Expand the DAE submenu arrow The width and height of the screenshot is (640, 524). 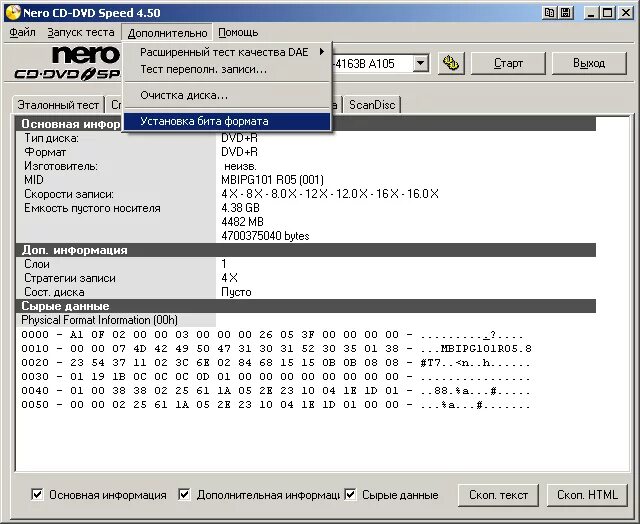click(x=322, y=52)
